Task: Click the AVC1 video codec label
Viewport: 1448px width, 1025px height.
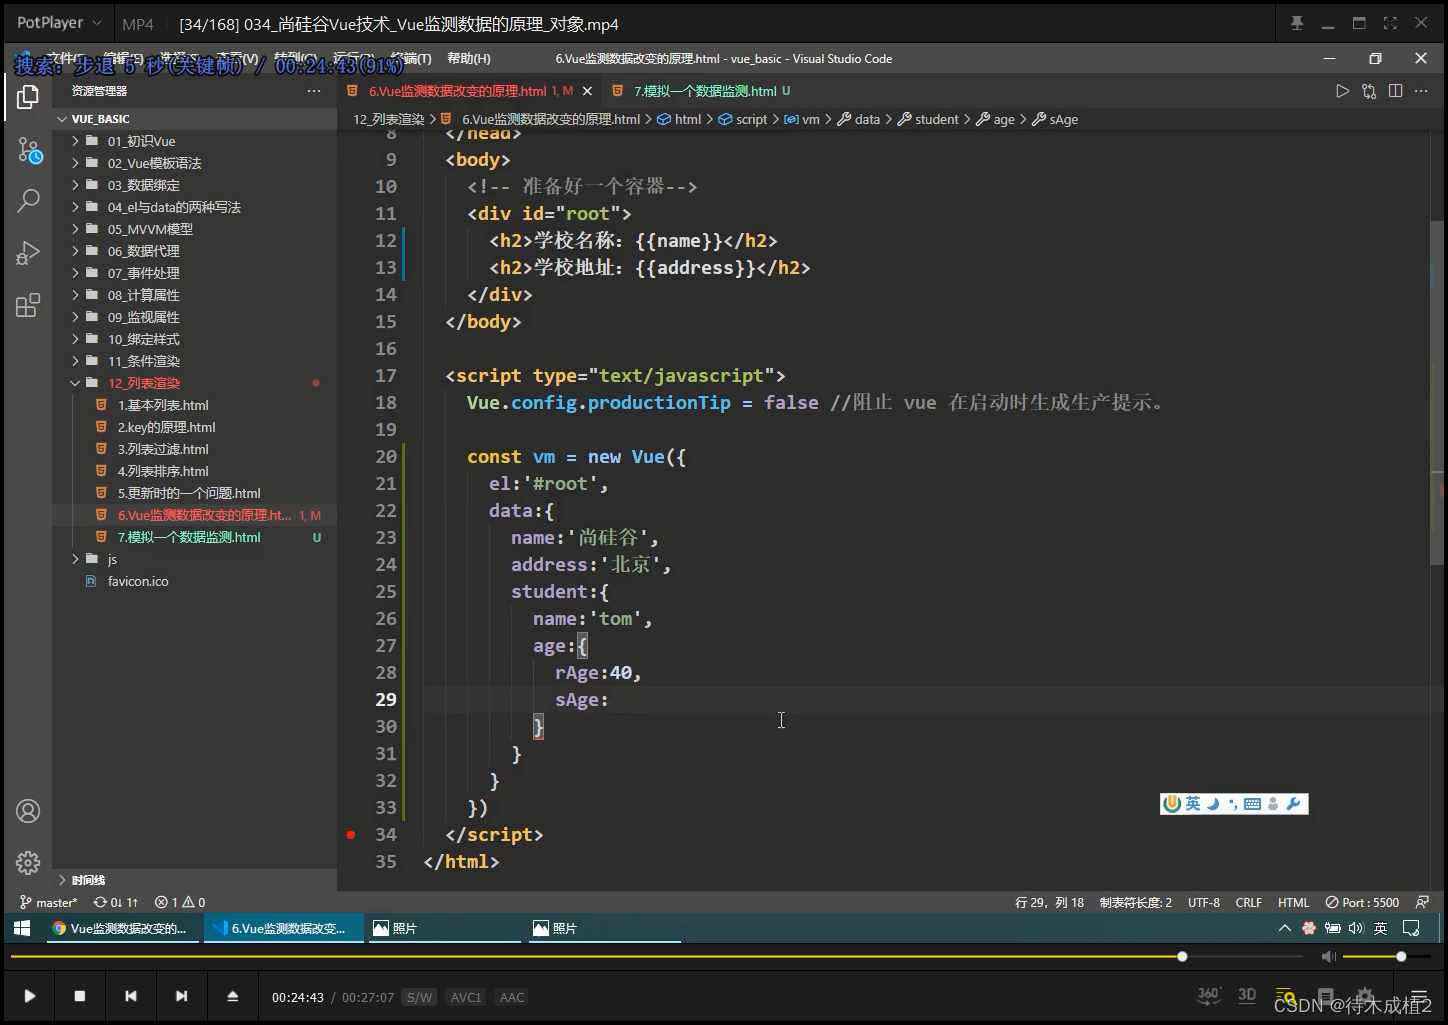Action: (466, 997)
